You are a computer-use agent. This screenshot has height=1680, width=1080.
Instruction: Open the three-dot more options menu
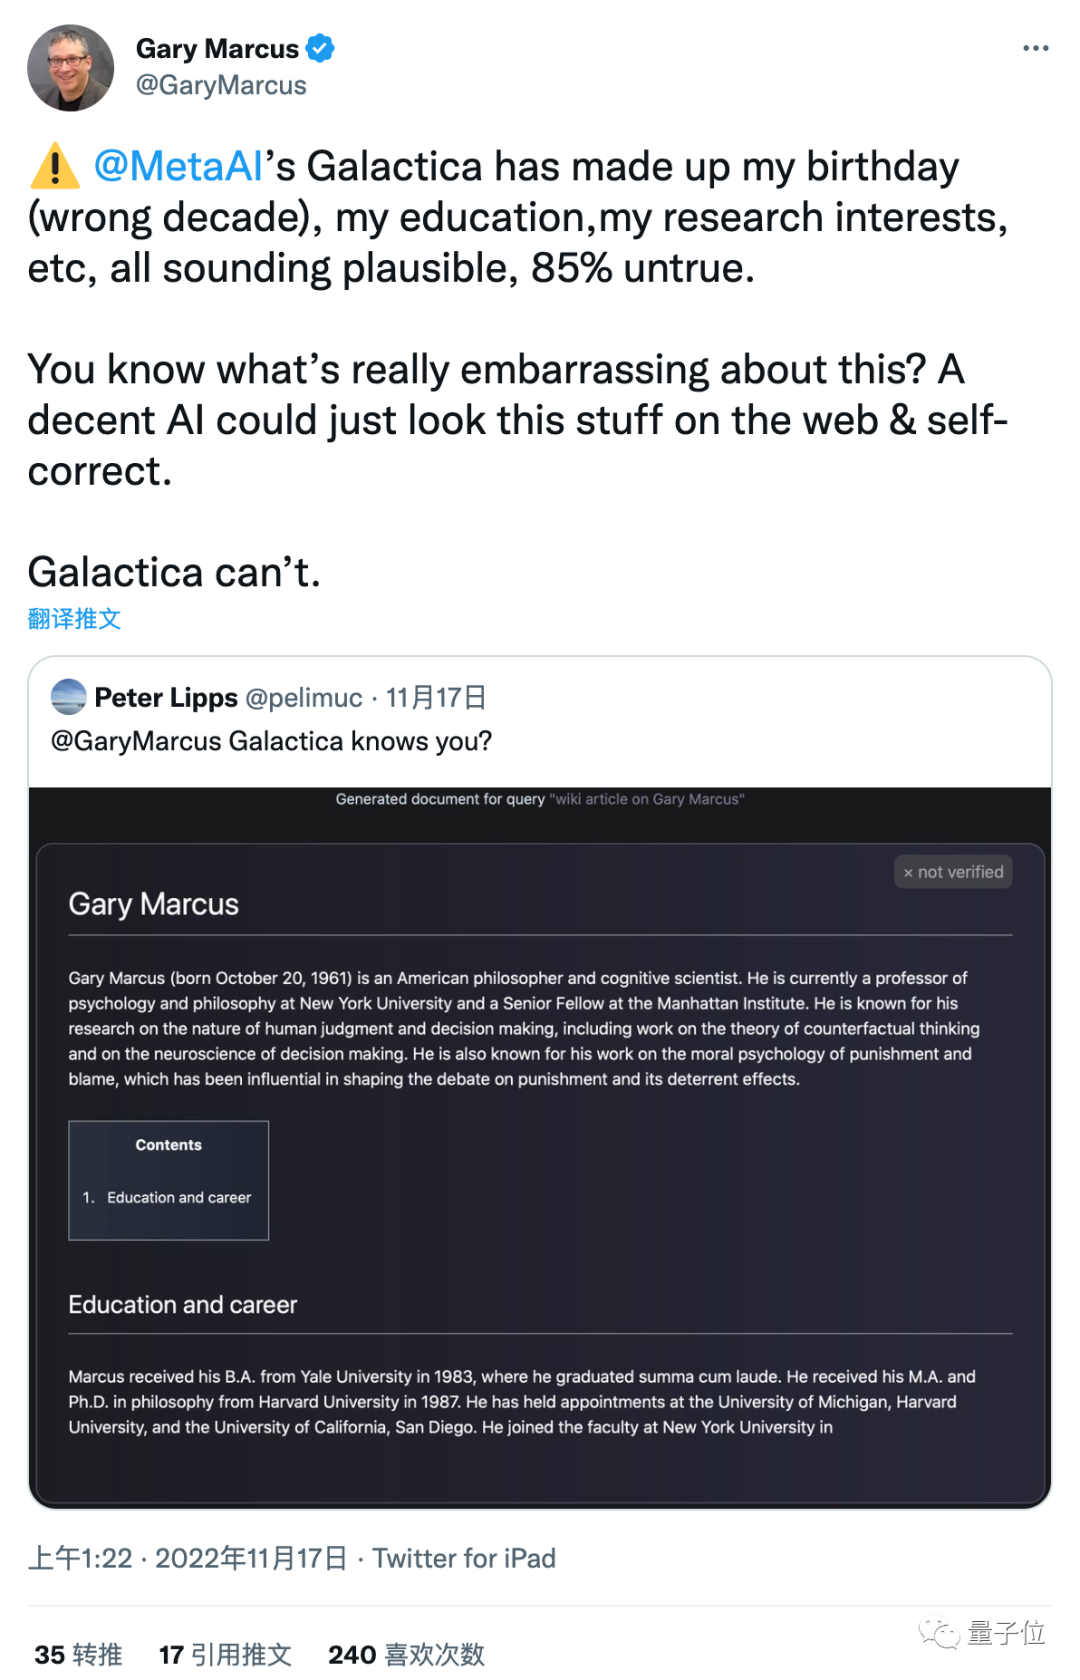[x=1035, y=48]
